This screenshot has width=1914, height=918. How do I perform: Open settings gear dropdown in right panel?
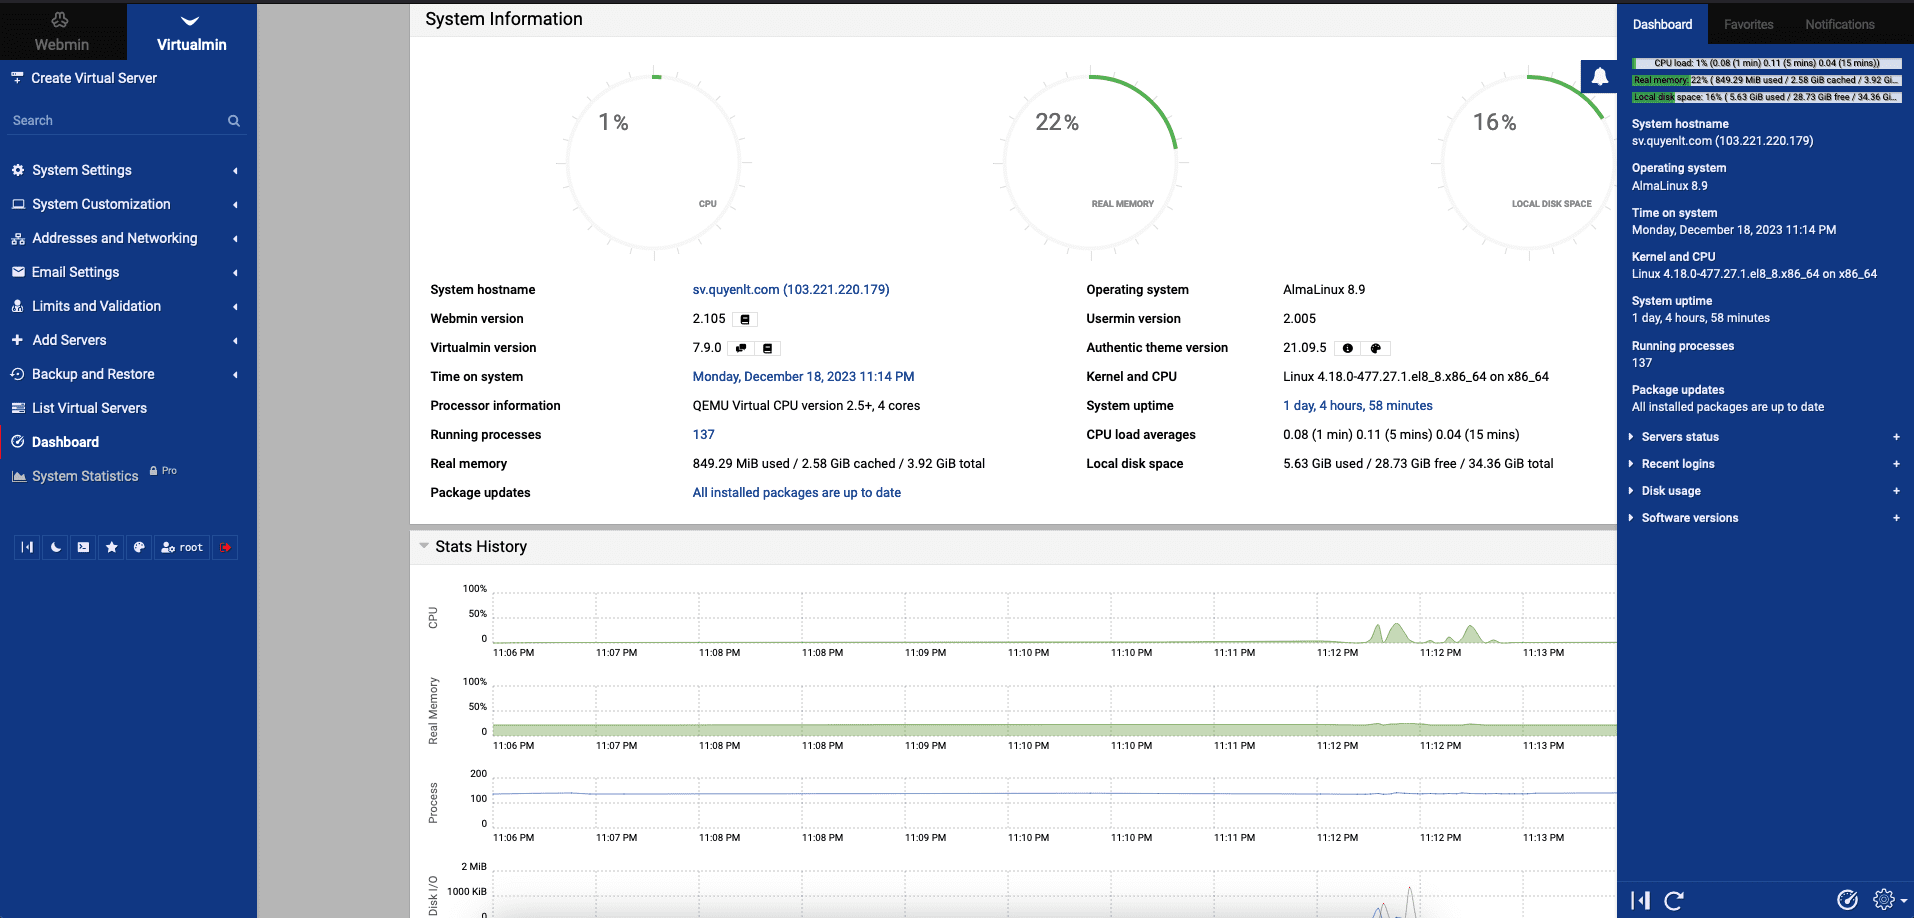[1888, 900]
